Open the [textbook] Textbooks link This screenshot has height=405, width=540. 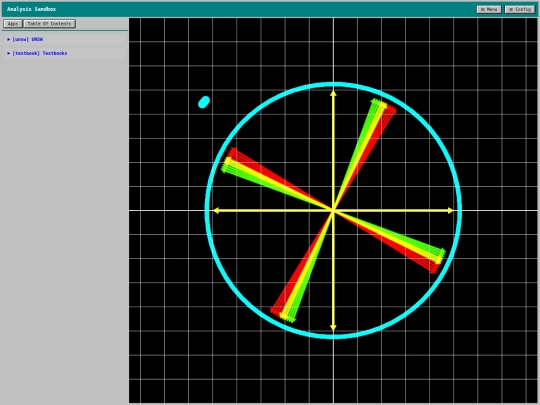pos(40,53)
